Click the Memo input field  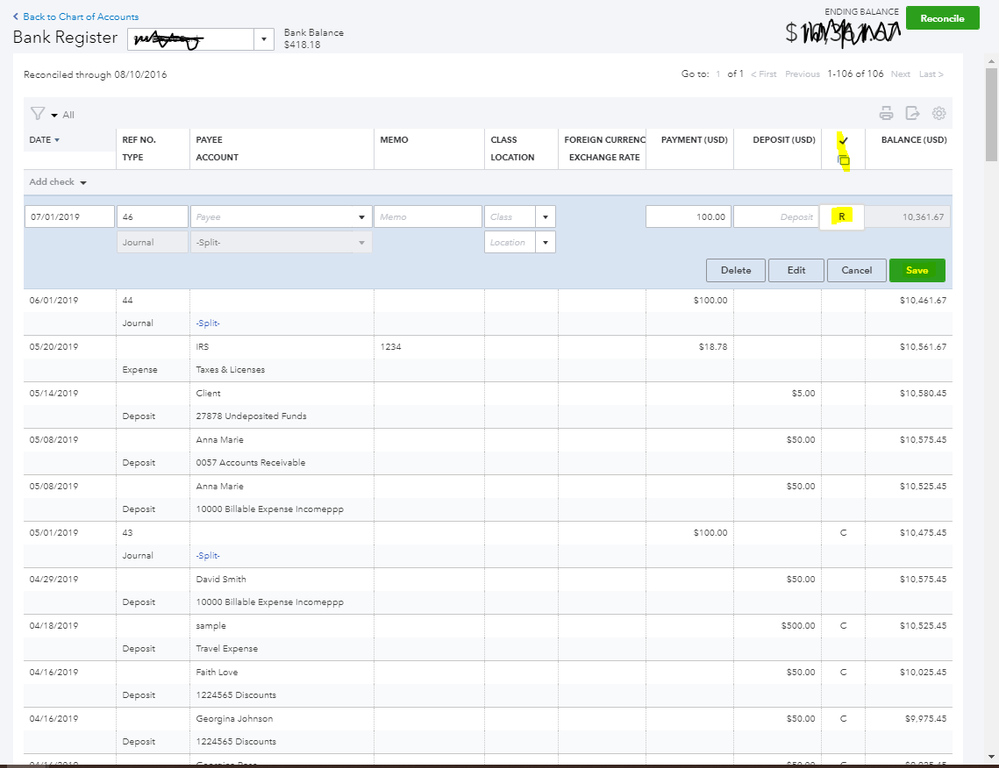pyautogui.click(x=428, y=217)
